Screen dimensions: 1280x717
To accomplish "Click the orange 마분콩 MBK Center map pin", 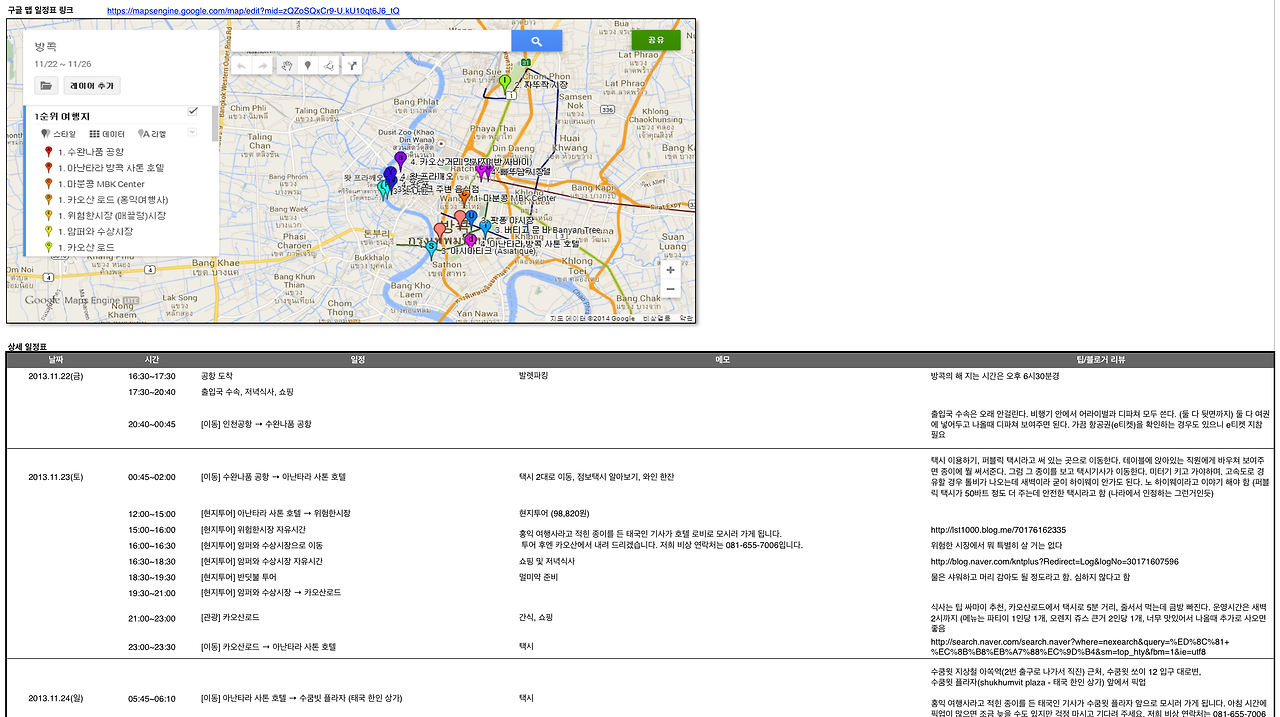I will 466,198.
